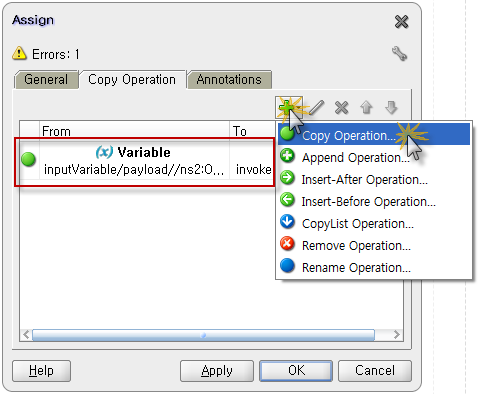Click the scroll right arrow
This screenshot has height=394, width=481.
click(396, 335)
